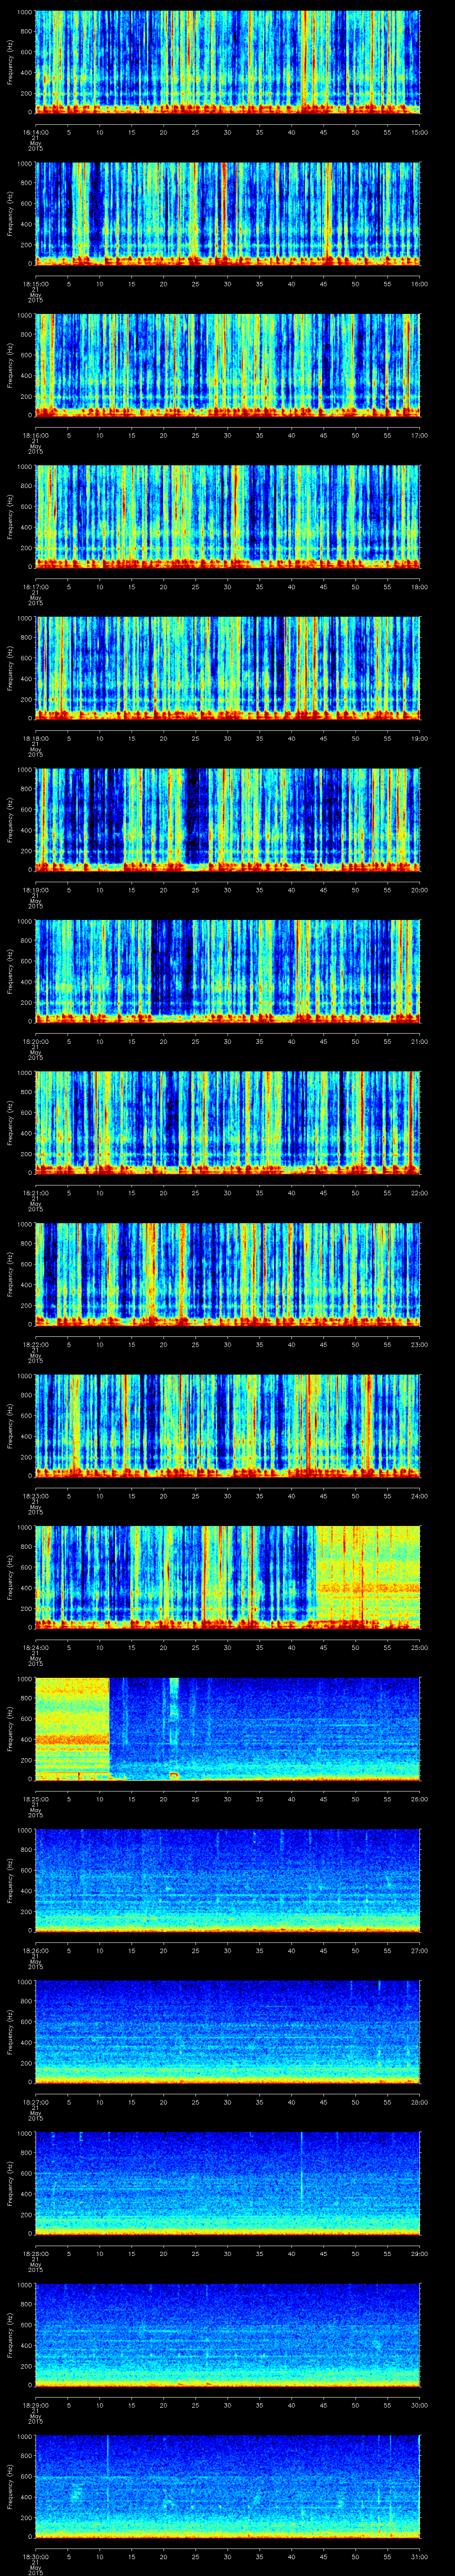Click the 18:23:00 start time label

(x=35, y=1496)
